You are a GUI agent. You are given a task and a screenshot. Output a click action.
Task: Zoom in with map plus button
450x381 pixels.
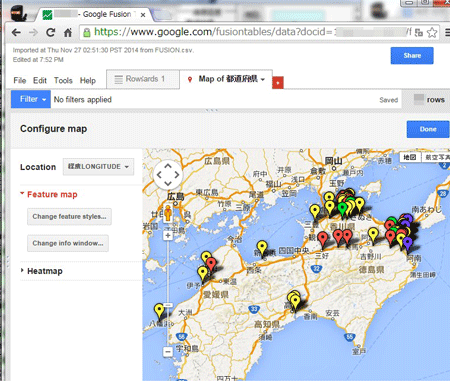(168, 236)
